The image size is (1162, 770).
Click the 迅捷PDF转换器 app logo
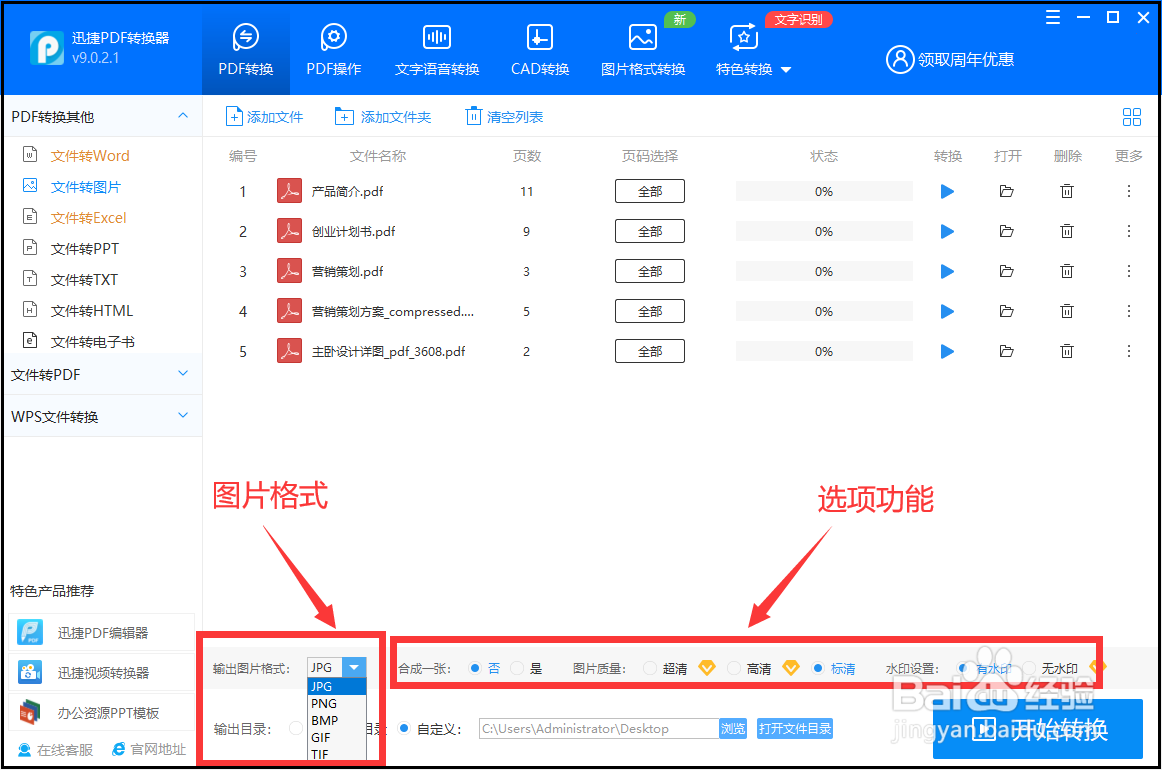coord(47,48)
